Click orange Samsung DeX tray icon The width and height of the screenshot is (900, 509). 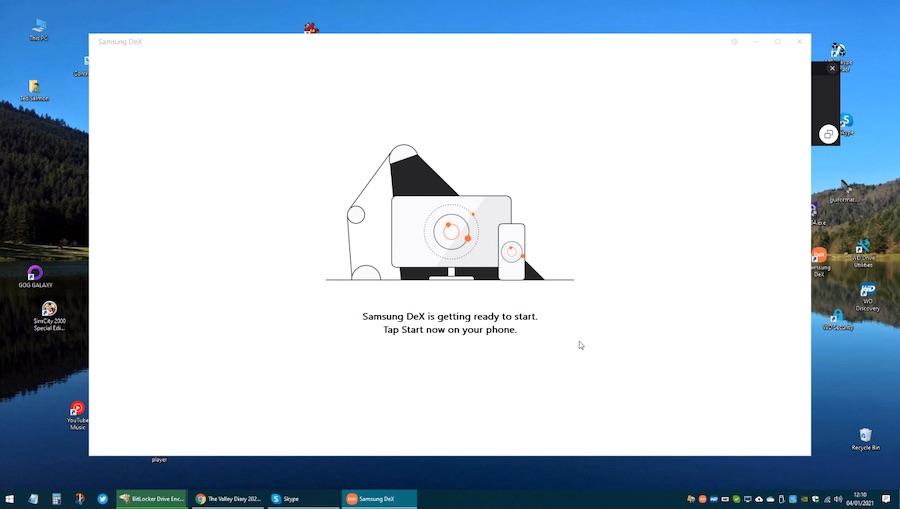pyautogui.click(x=703, y=499)
